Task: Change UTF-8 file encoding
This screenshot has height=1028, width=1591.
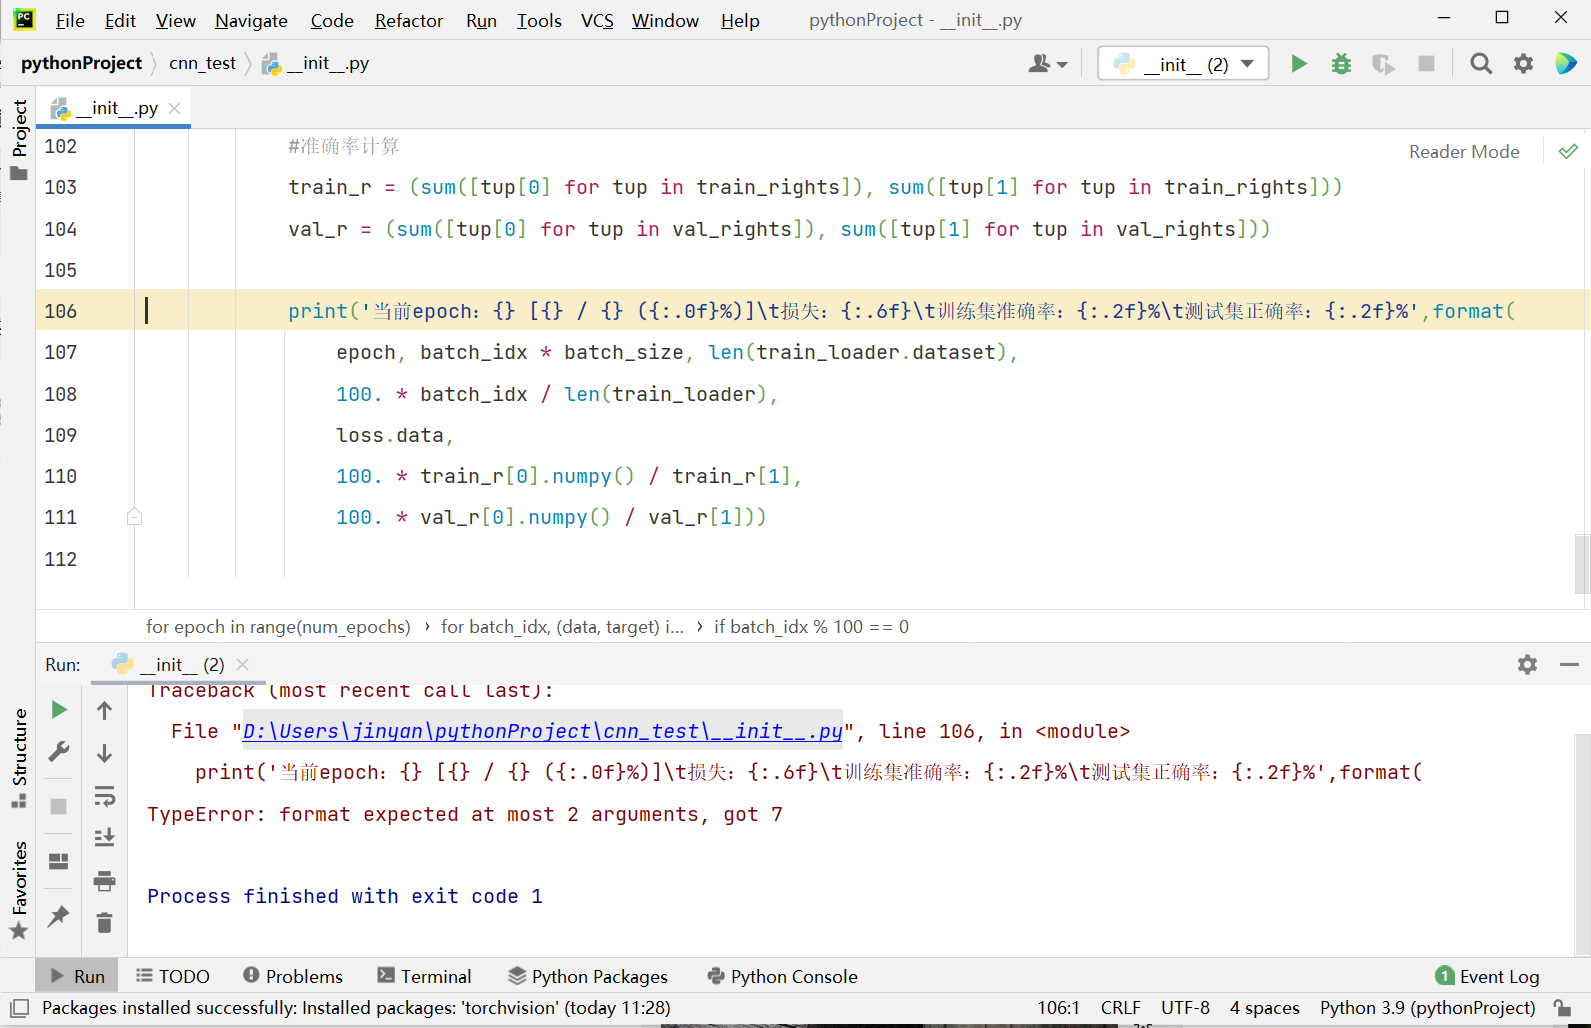Action: 1185,1007
